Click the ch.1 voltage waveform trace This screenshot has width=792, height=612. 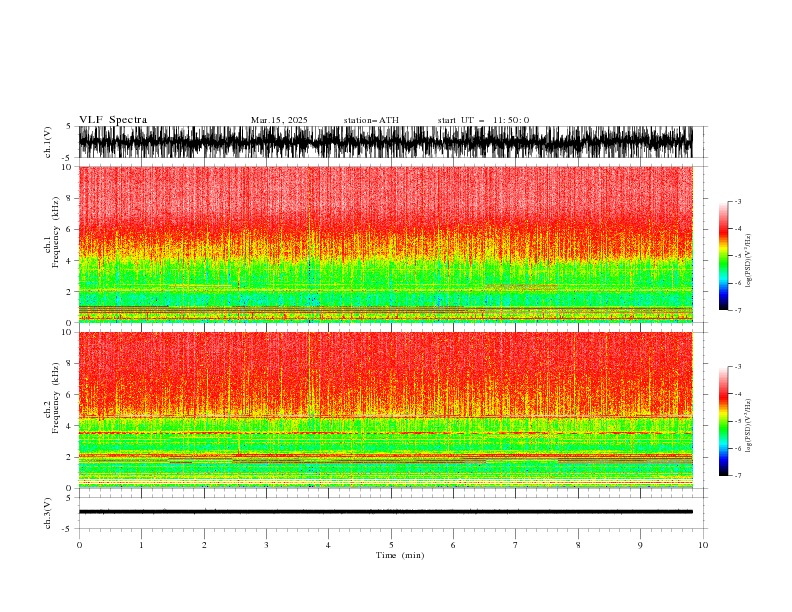click(x=385, y=142)
